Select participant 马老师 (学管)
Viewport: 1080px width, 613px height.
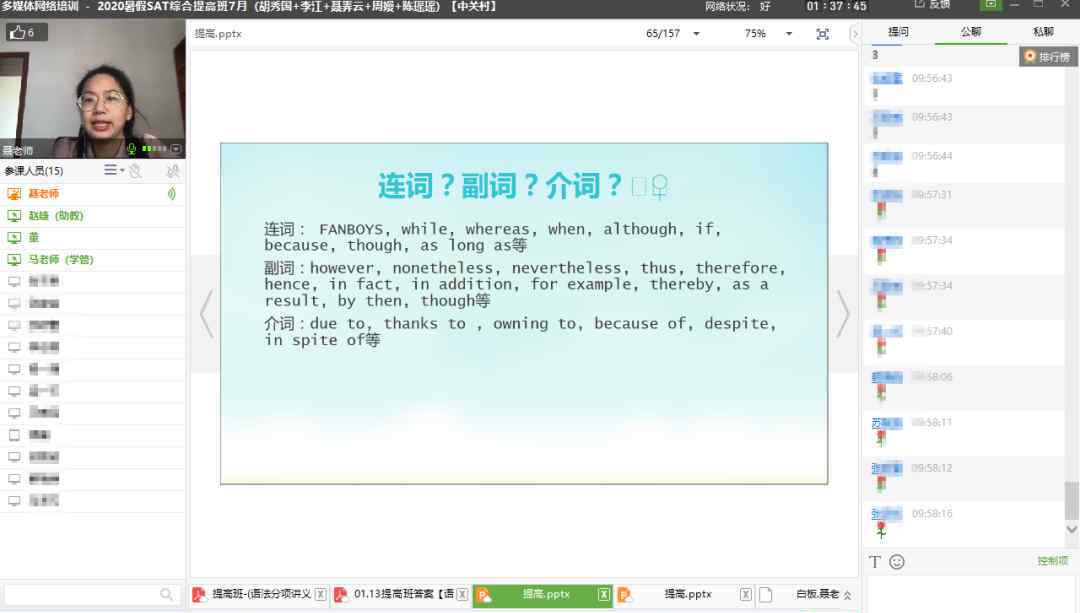pos(92,260)
